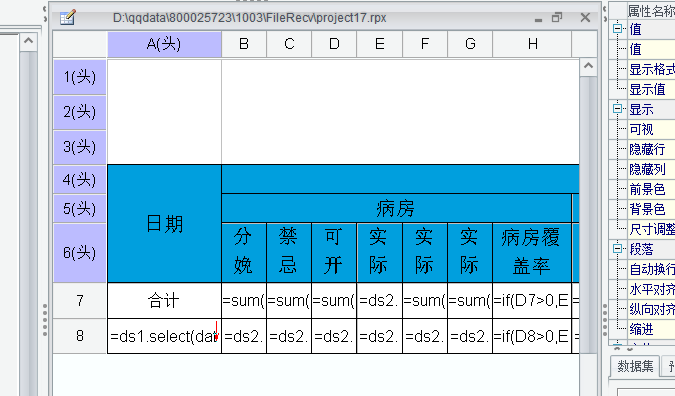This screenshot has width=675, height=396.
Task: Click the 属性名称 column header
Action: click(x=651, y=11)
